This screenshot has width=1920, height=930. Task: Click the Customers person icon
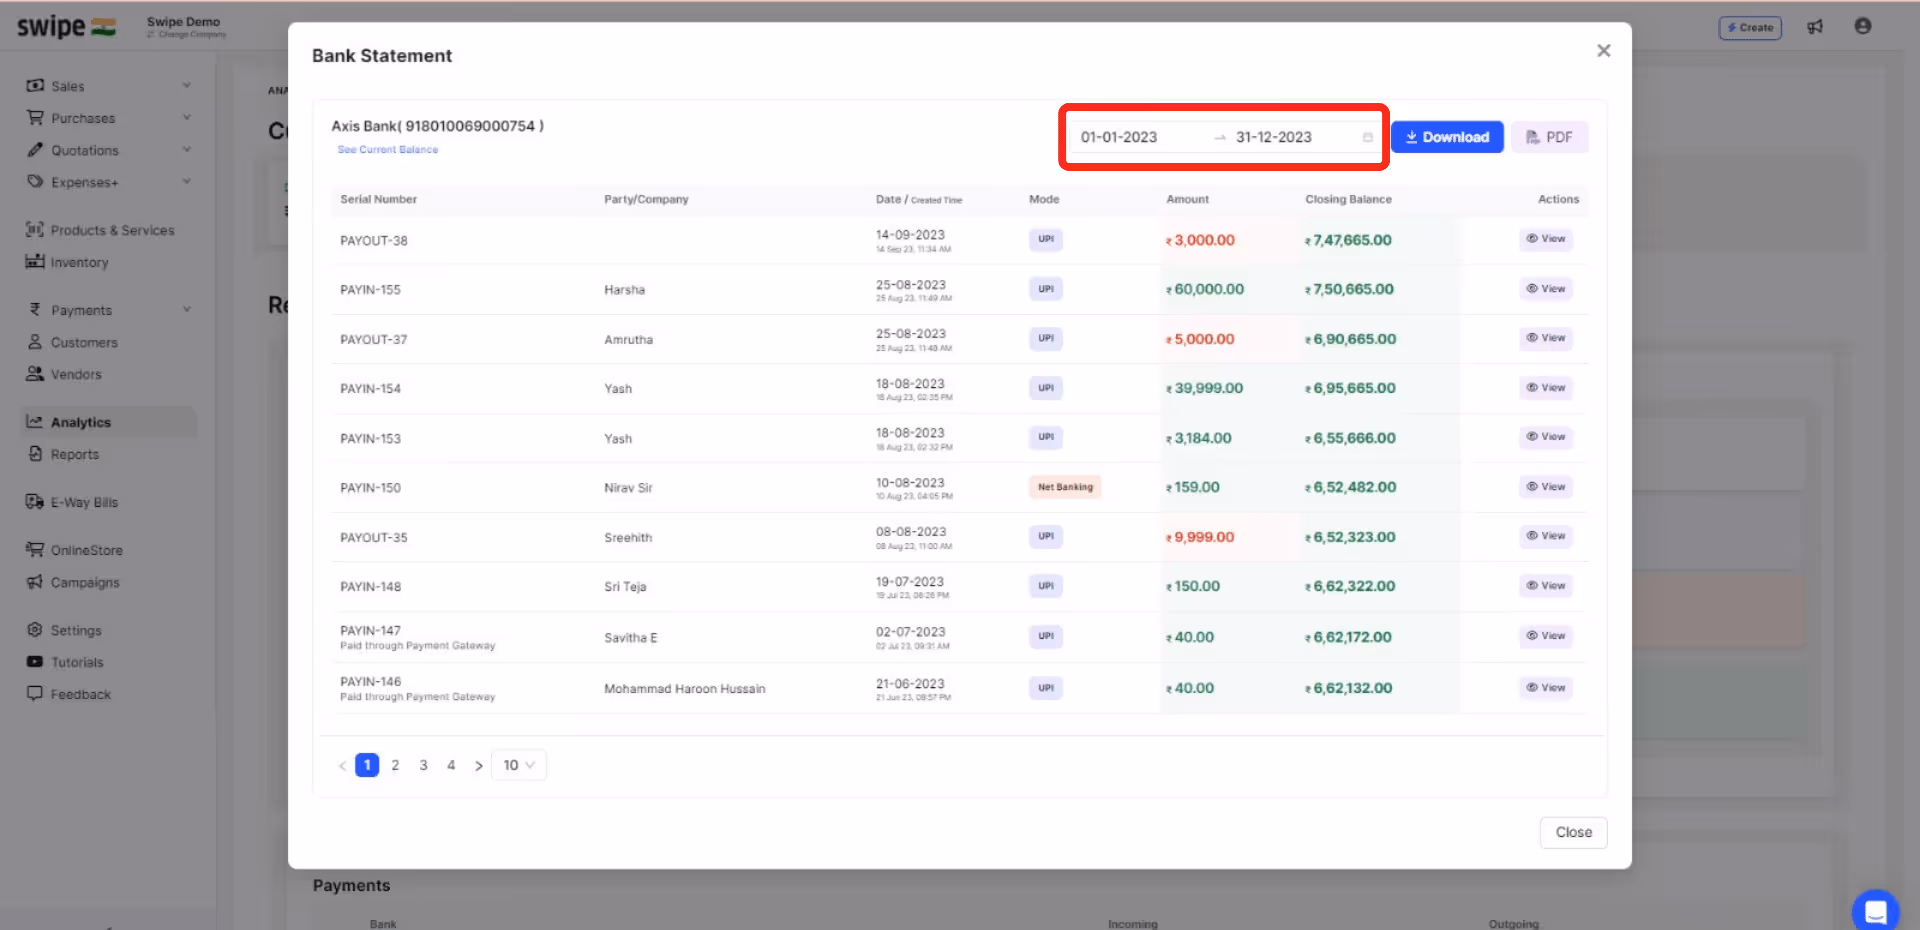pos(35,342)
